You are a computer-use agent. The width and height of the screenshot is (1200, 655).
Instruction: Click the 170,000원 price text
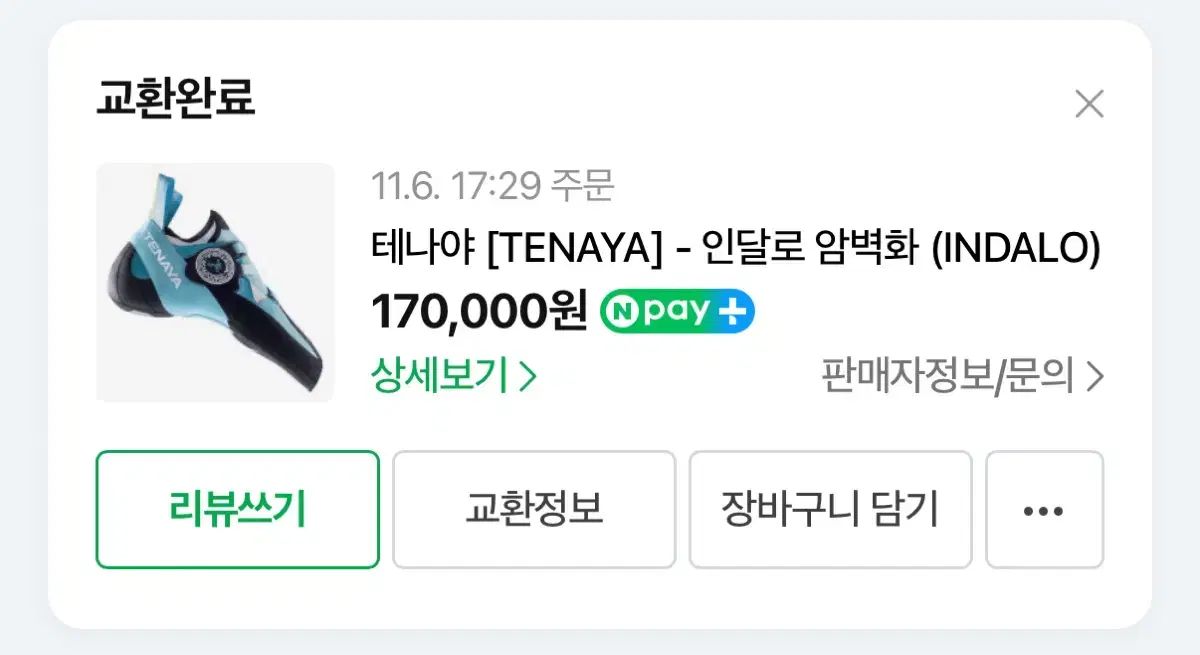click(479, 312)
